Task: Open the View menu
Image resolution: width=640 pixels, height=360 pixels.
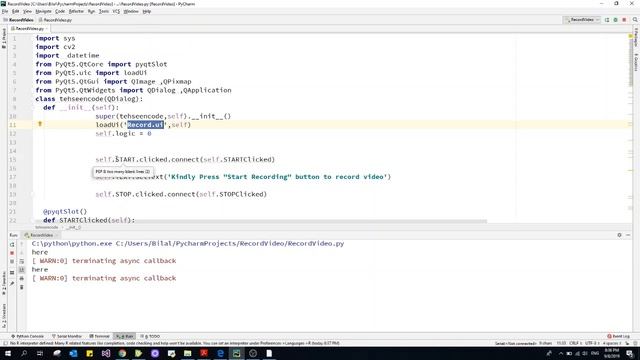Action: pyautogui.click(x=27, y=11)
